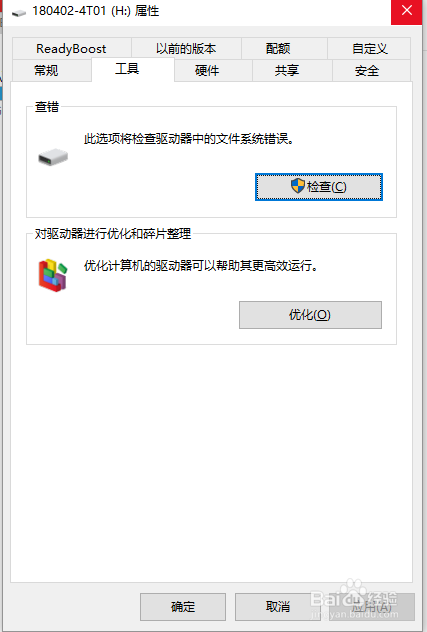The image size is (427, 632).
Task: Switch to the 常规 tab
Action: point(46,71)
